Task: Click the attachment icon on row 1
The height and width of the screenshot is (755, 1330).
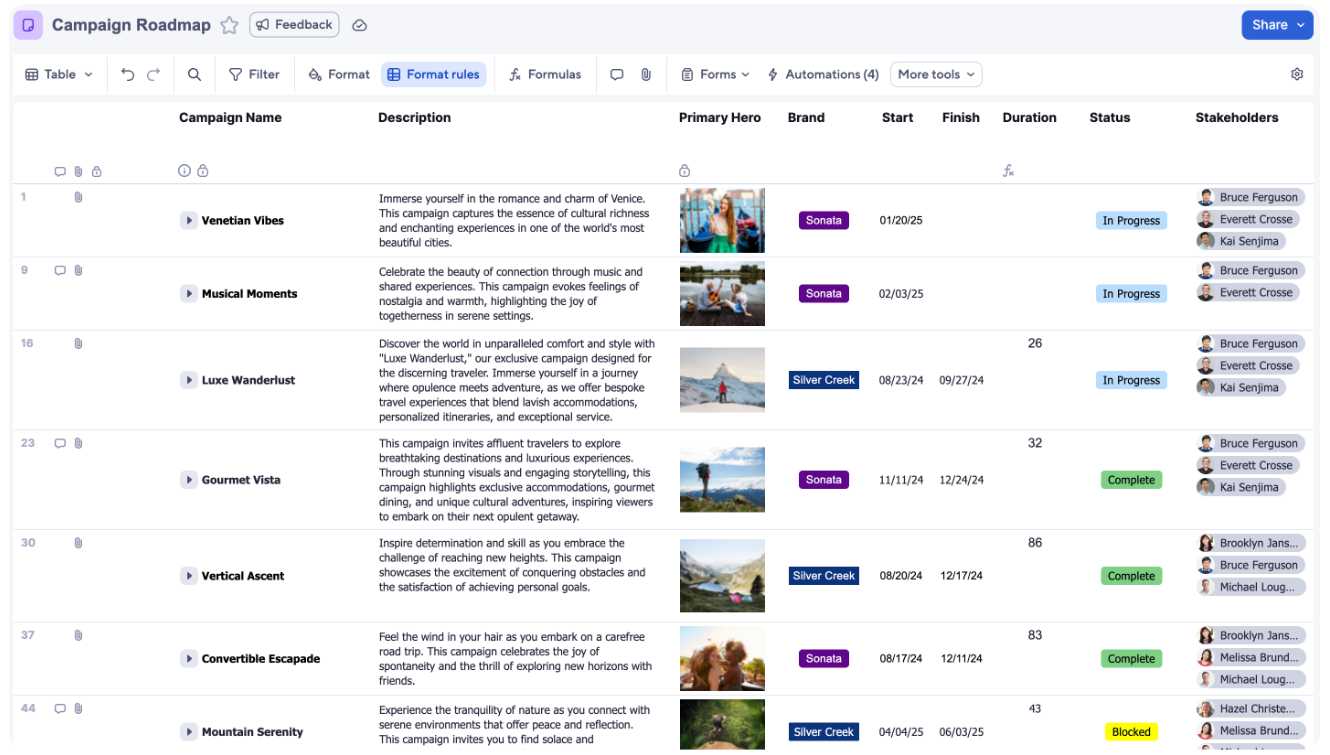Action: click(x=78, y=197)
